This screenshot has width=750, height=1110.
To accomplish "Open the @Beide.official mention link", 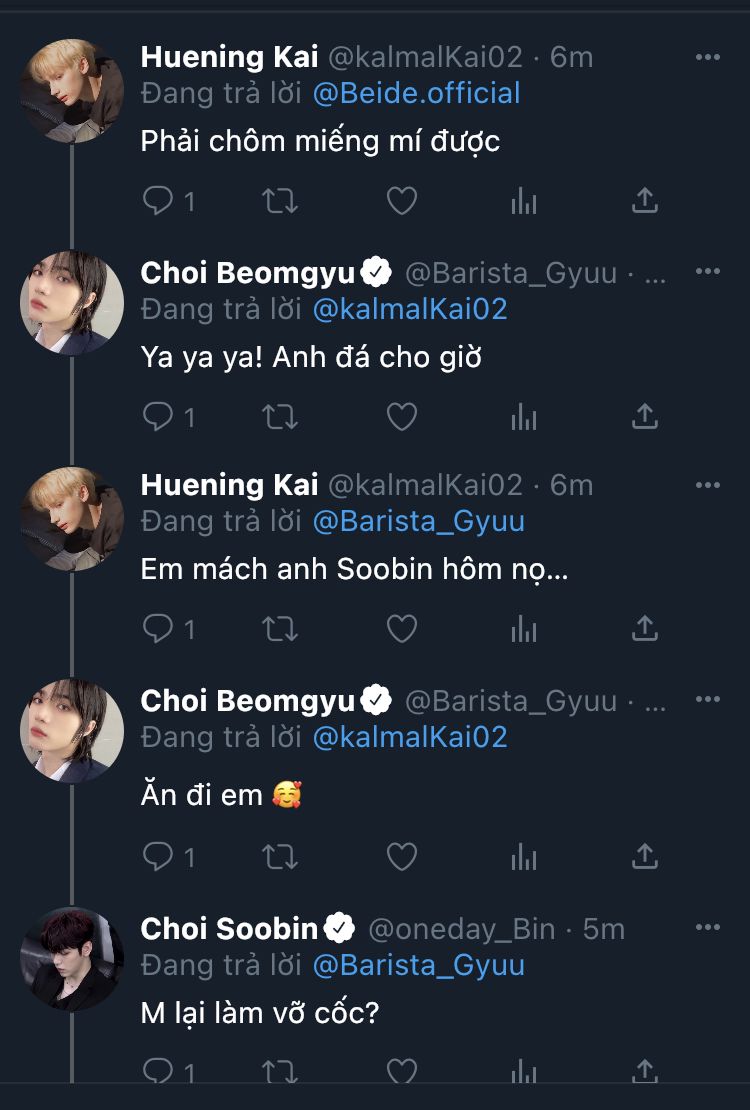I will tap(416, 94).
